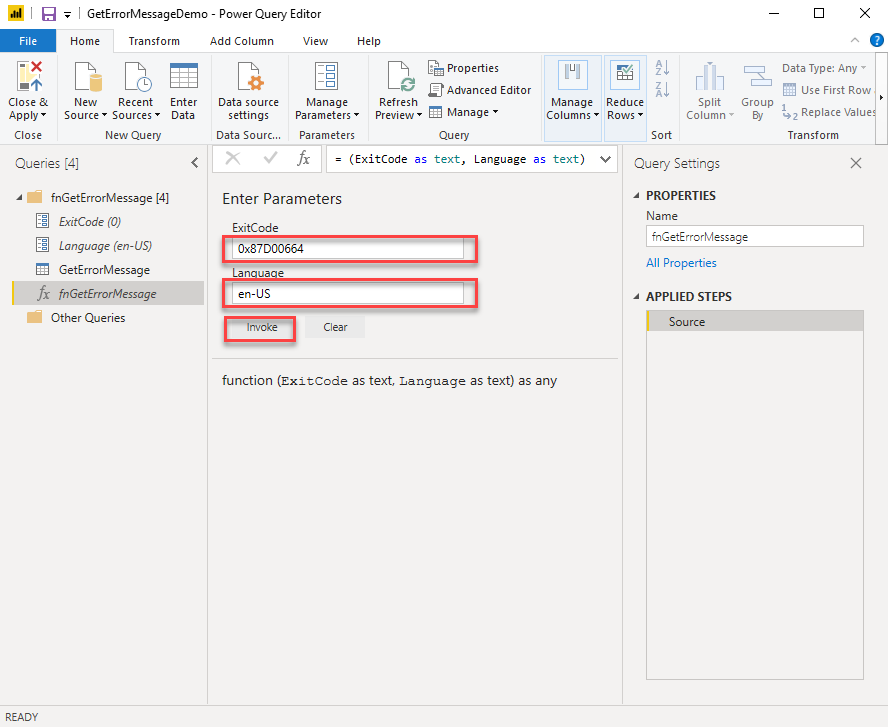Collapse the Queries pane with the arrow
The width and height of the screenshot is (888, 727).
194,163
